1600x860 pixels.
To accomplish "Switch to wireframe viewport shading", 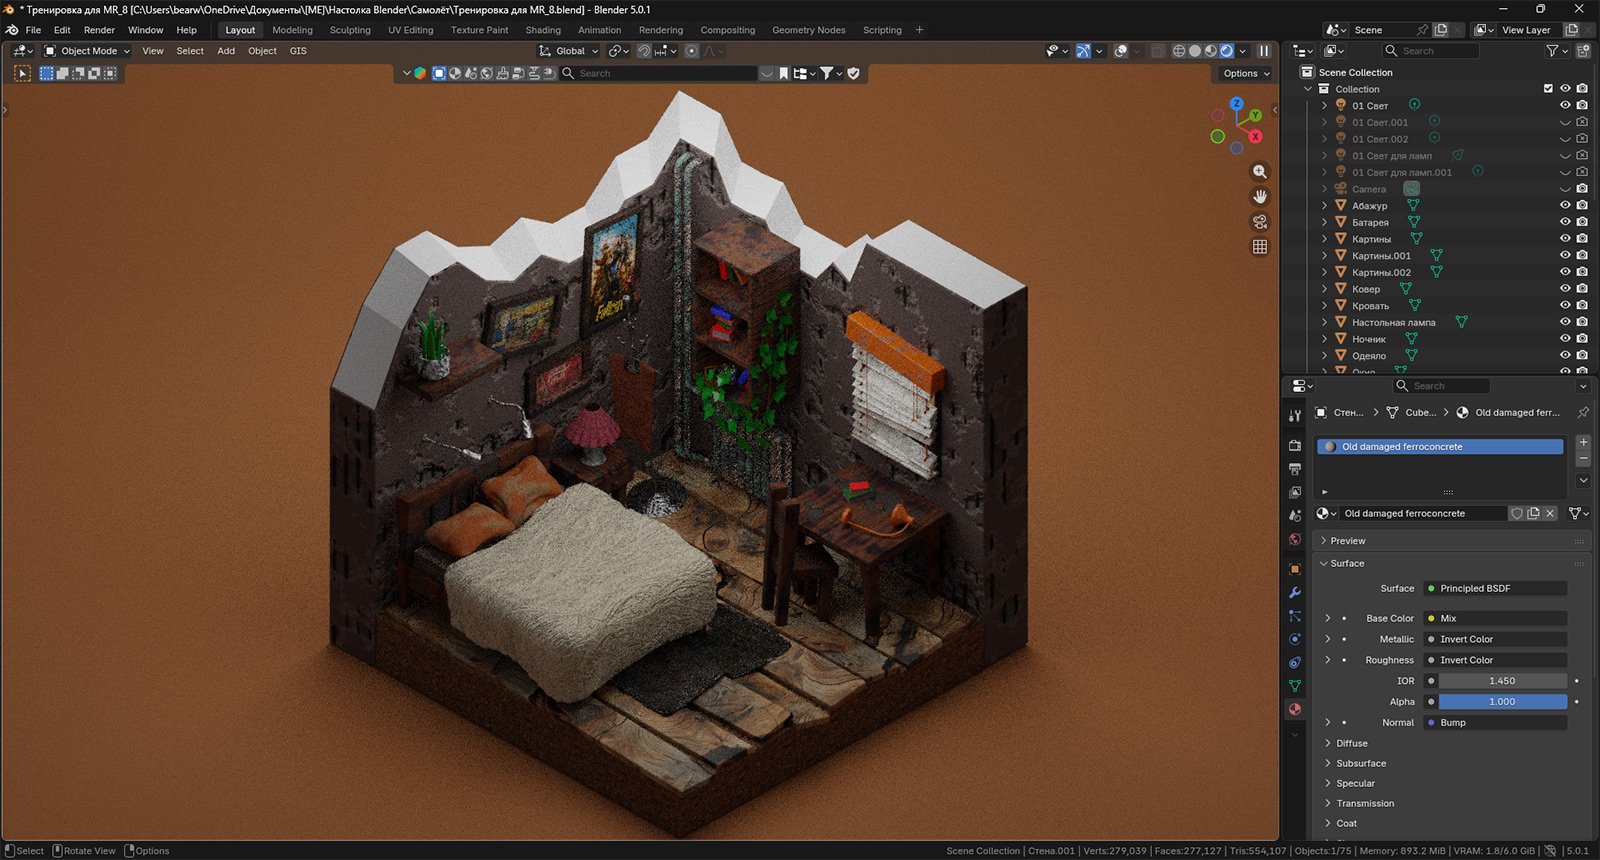I will pyautogui.click(x=1179, y=51).
